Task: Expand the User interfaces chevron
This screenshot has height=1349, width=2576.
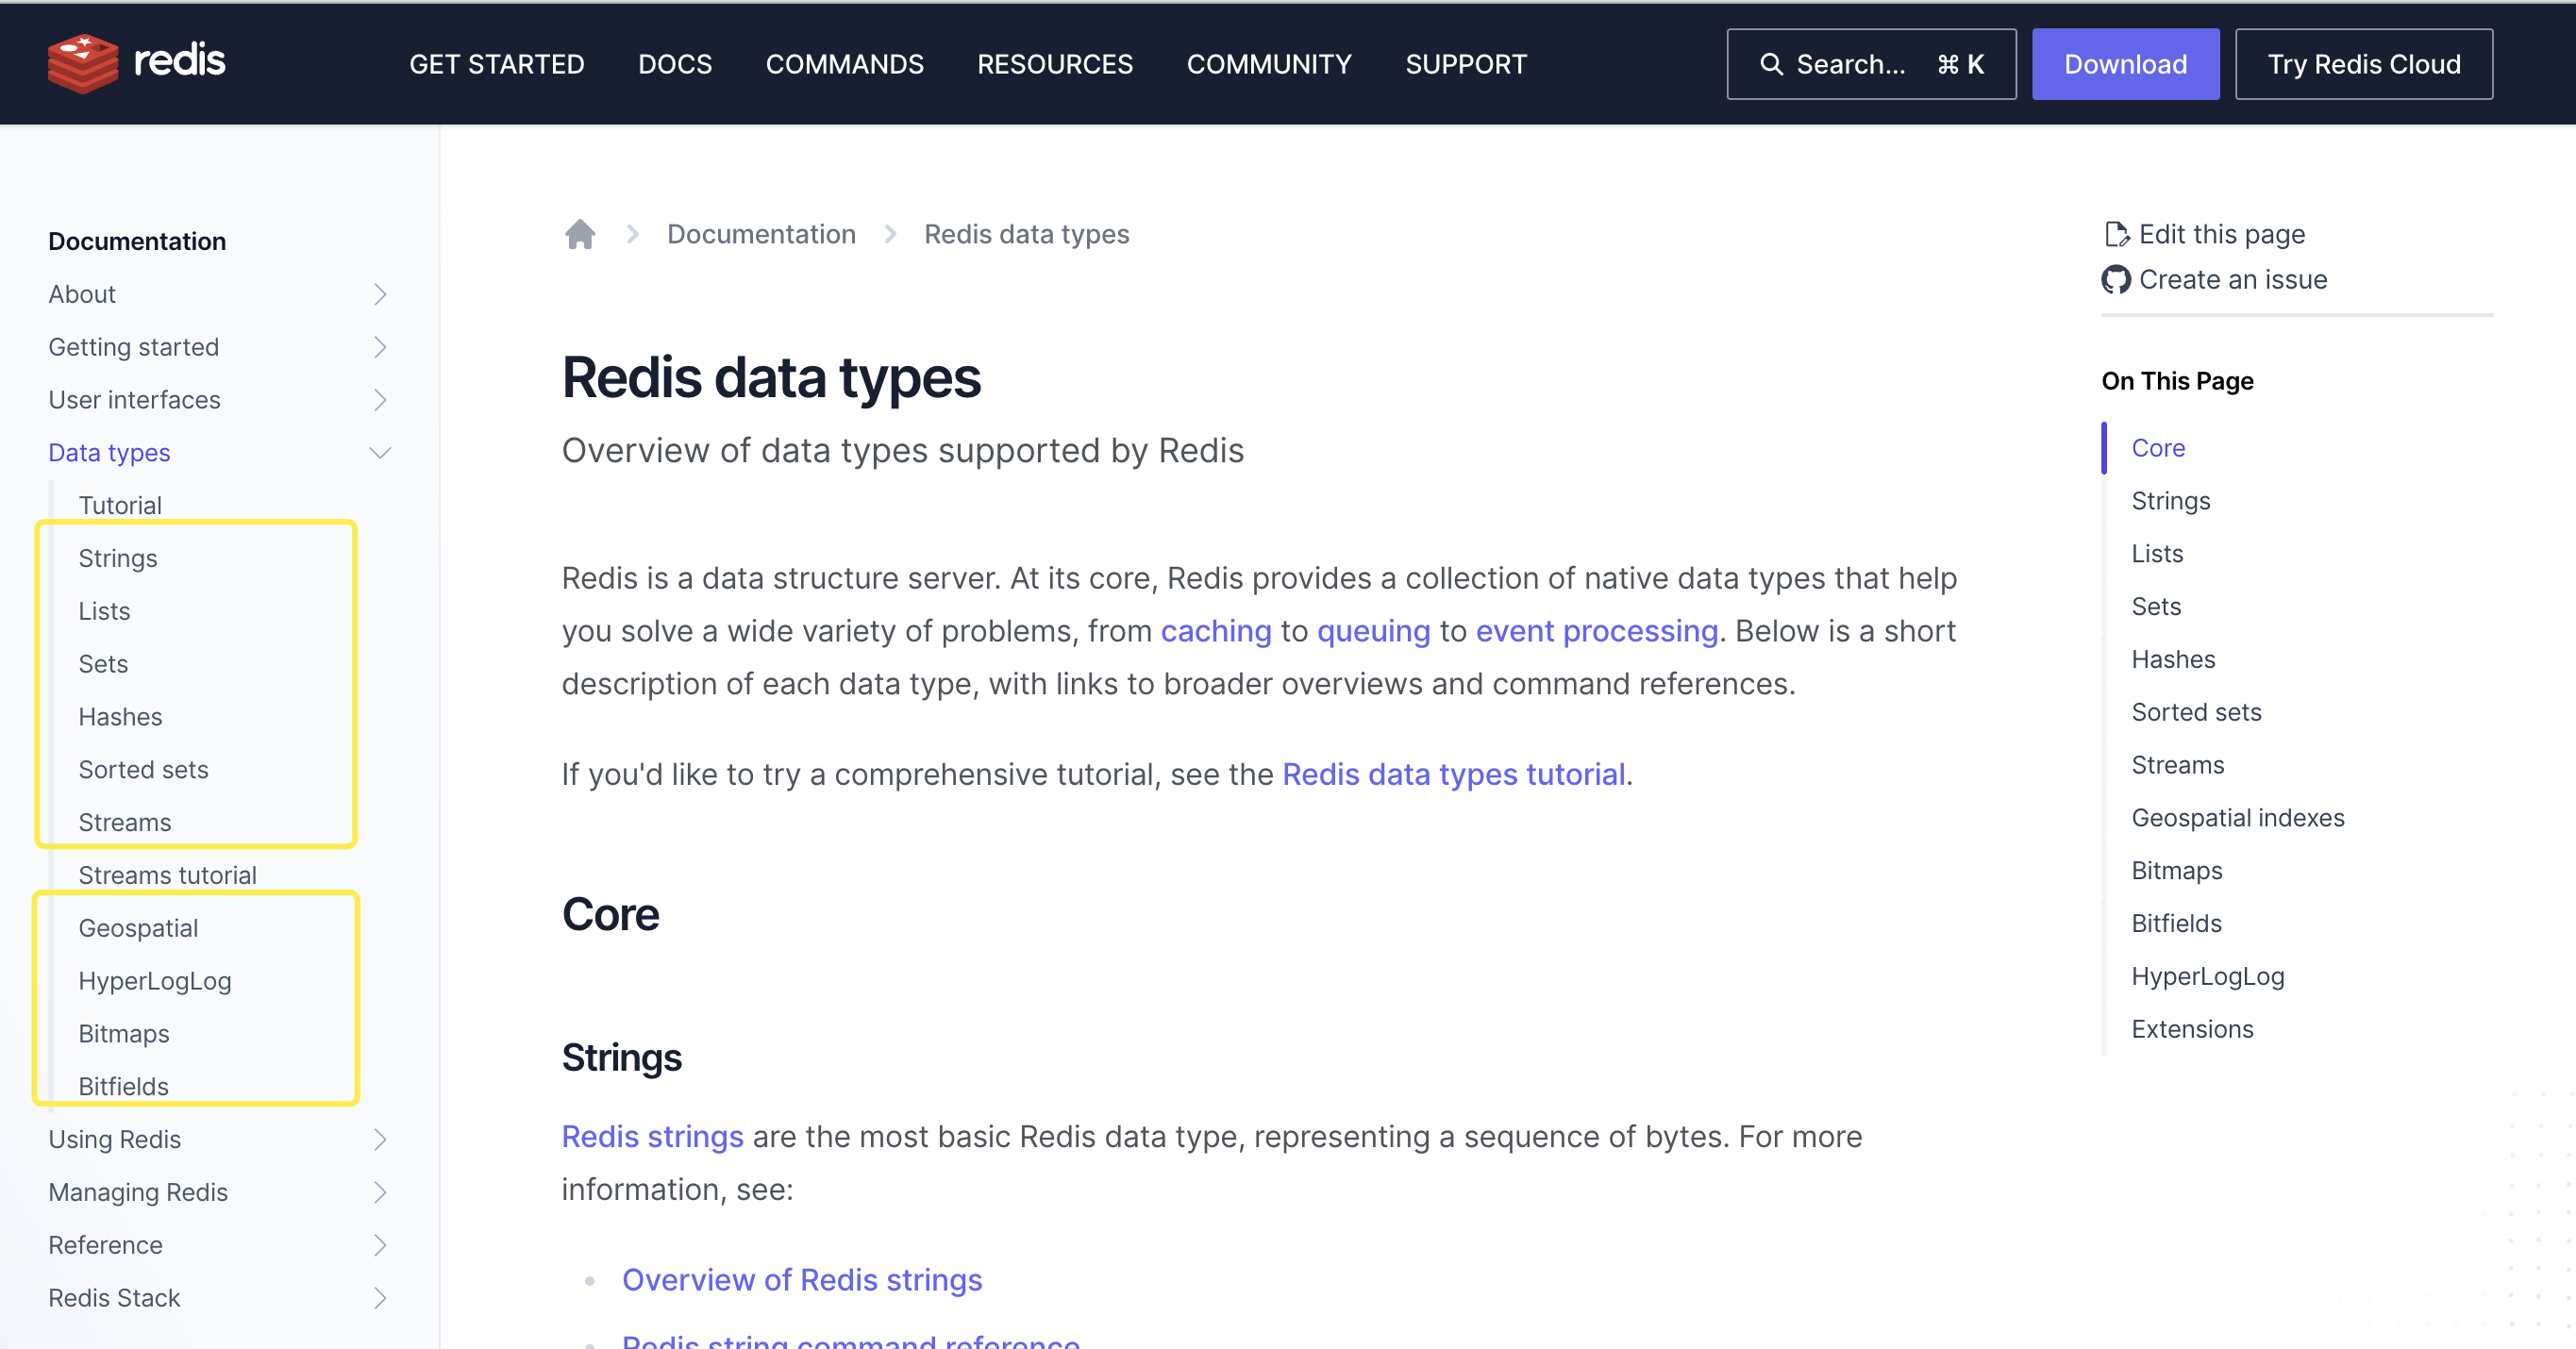Action: click(380, 400)
